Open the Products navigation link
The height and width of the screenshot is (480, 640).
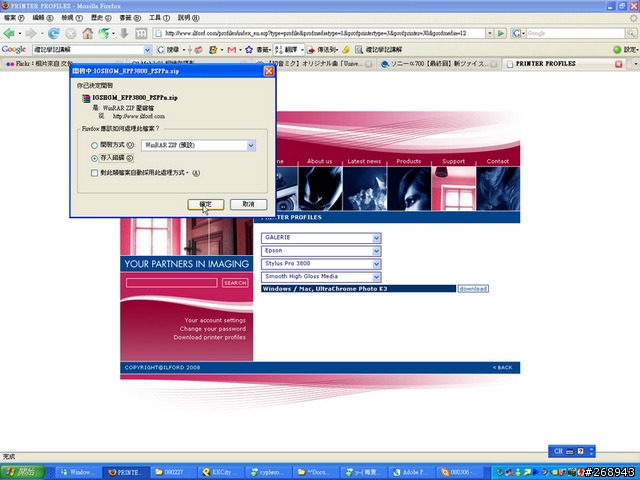pyautogui.click(x=409, y=161)
